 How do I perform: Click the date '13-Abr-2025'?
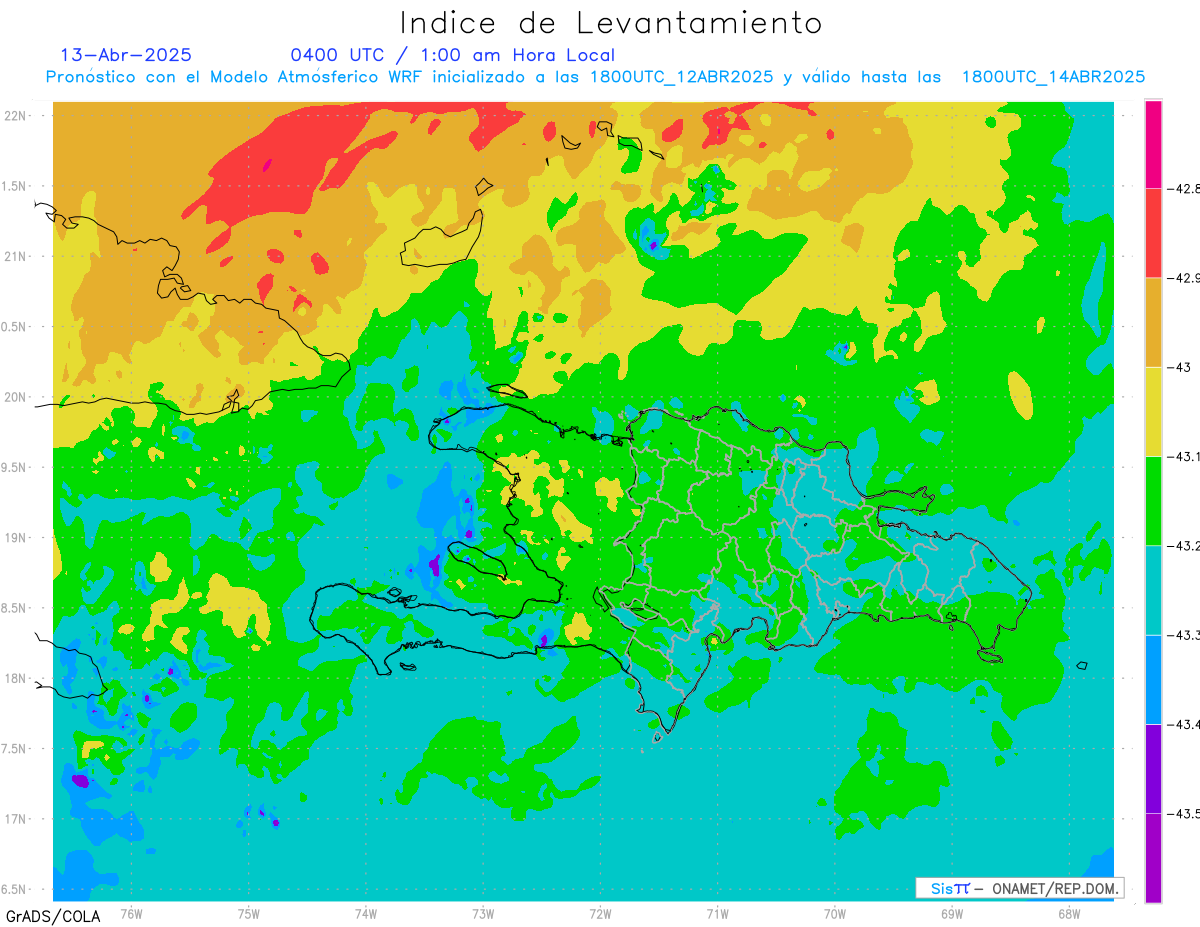[x=126, y=55]
